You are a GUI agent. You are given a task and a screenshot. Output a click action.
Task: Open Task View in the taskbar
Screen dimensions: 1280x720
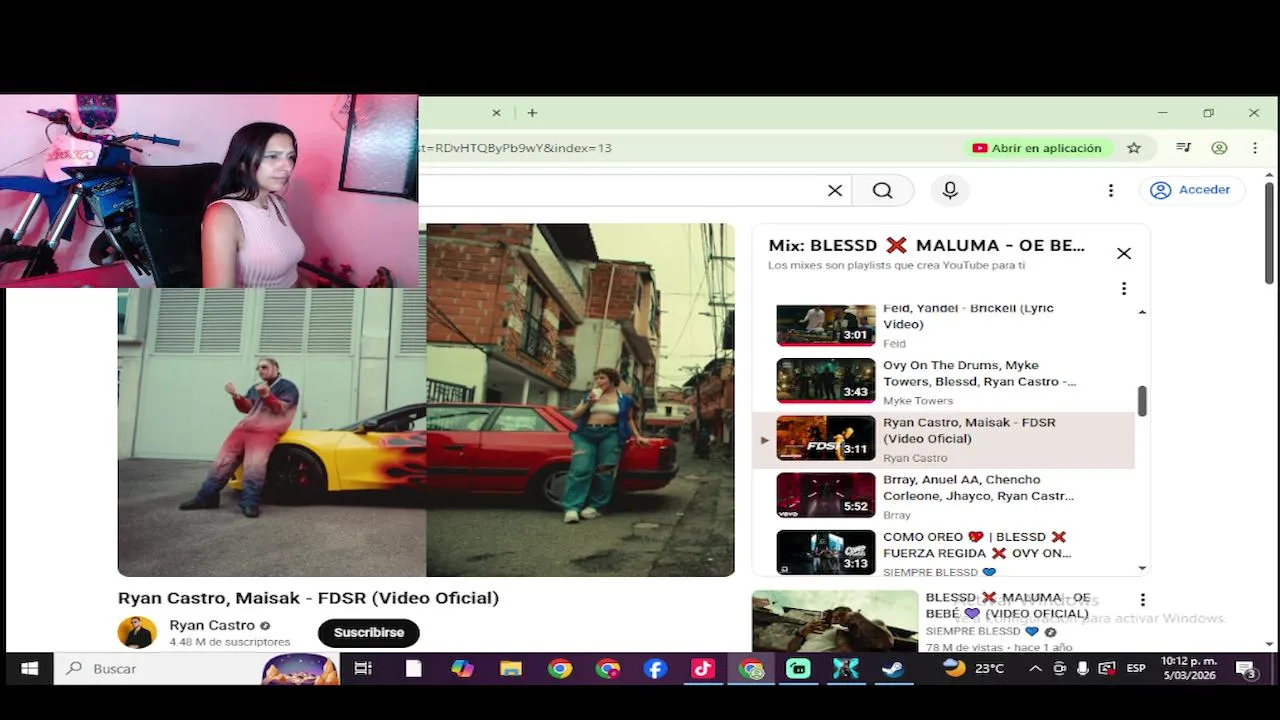(x=363, y=668)
